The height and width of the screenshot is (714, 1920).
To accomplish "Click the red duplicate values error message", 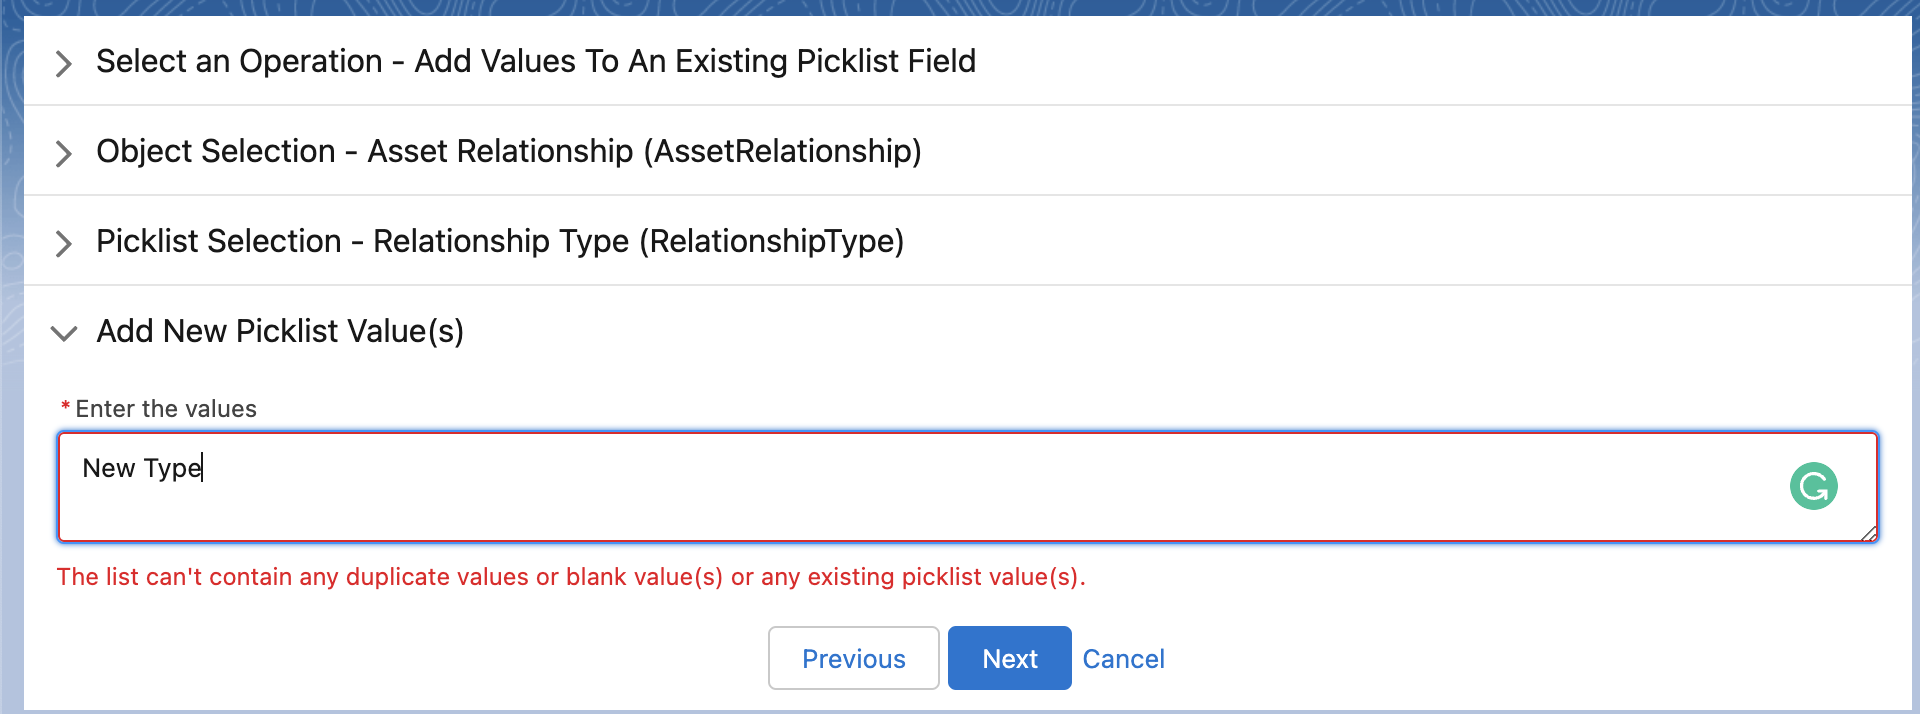I will 570,577.
